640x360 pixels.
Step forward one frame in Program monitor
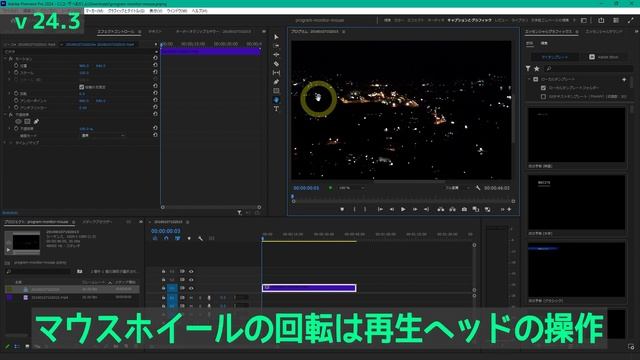[x=415, y=209]
